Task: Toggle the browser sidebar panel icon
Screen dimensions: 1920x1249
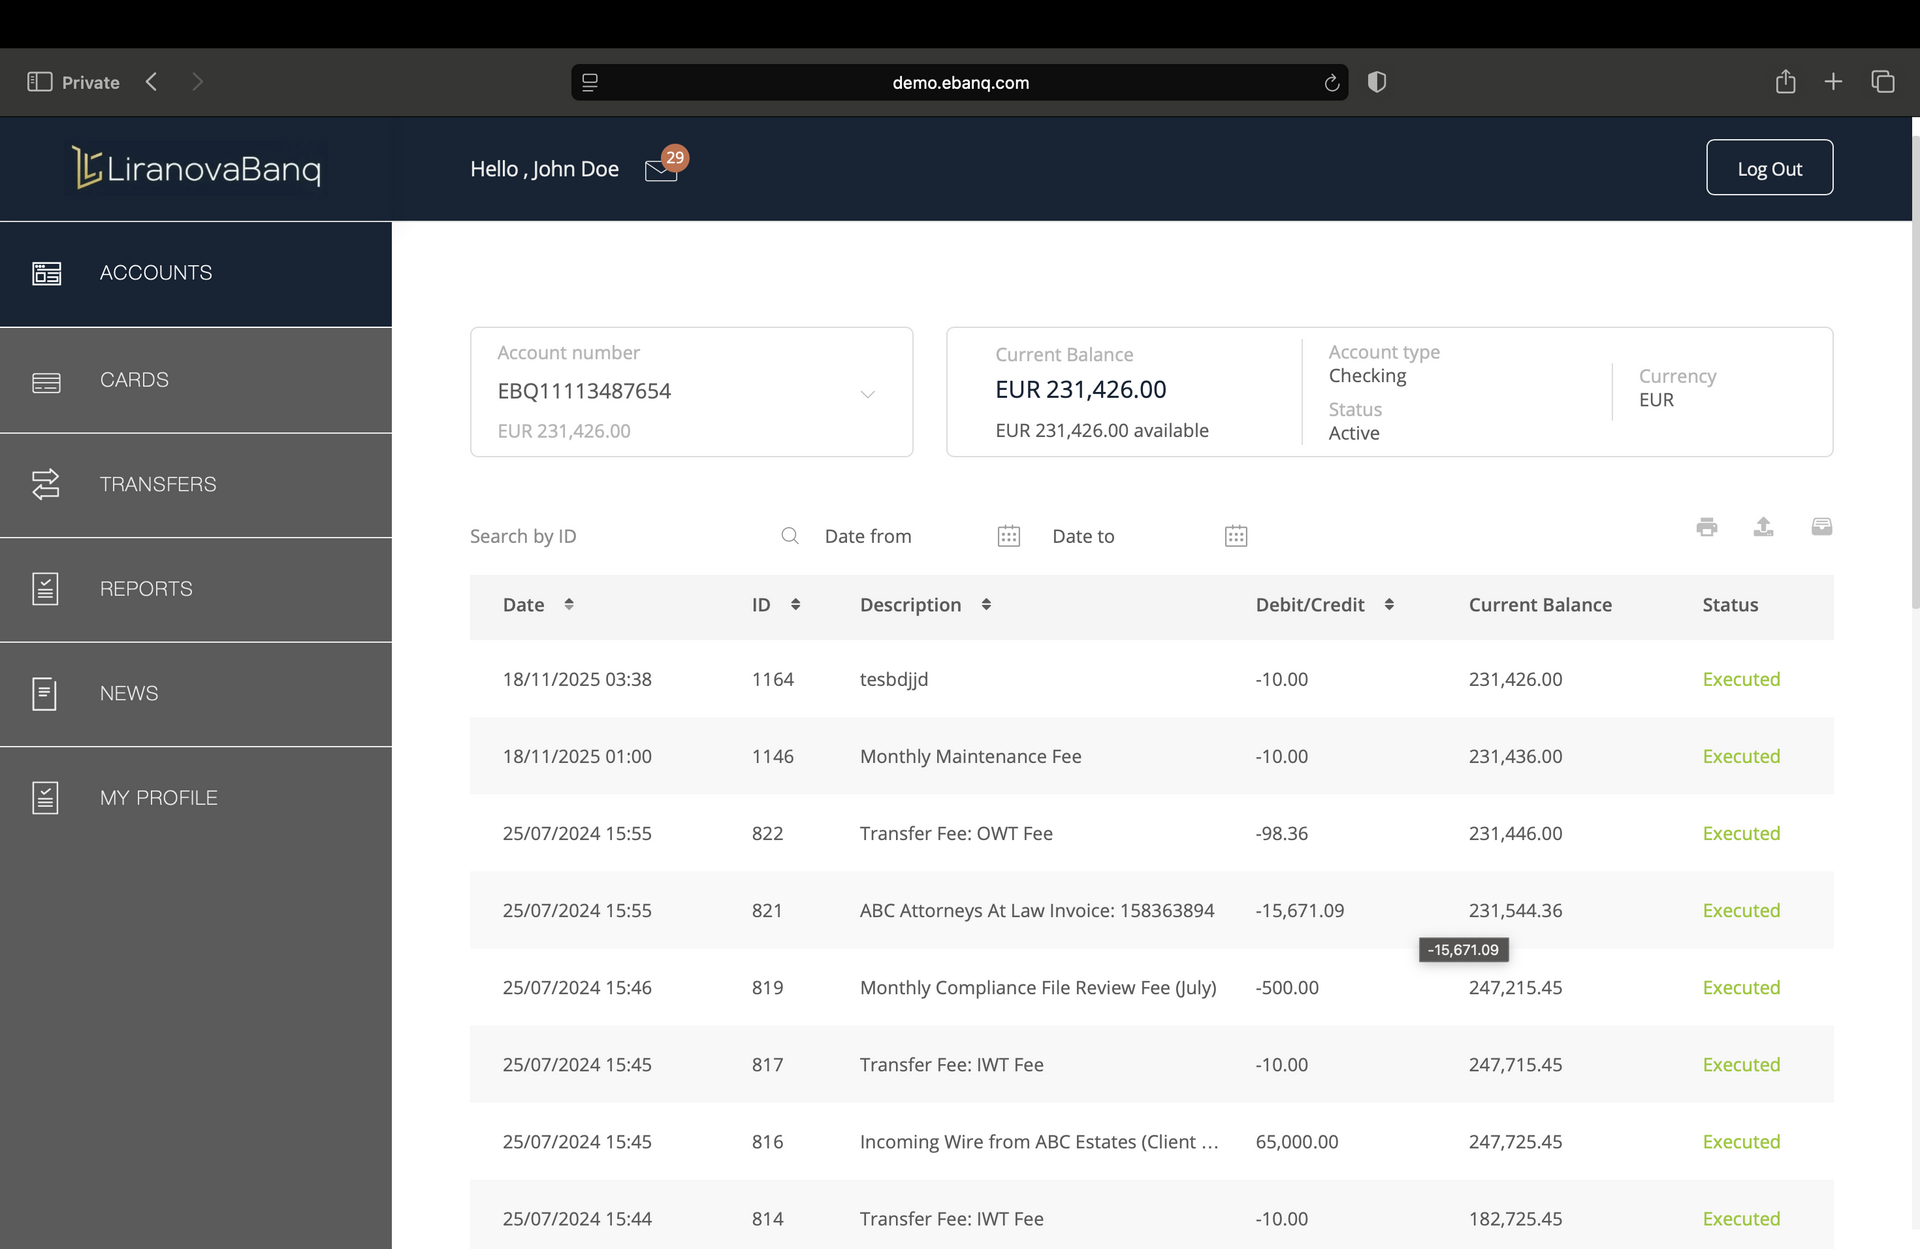Action: [x=39, y=82]
